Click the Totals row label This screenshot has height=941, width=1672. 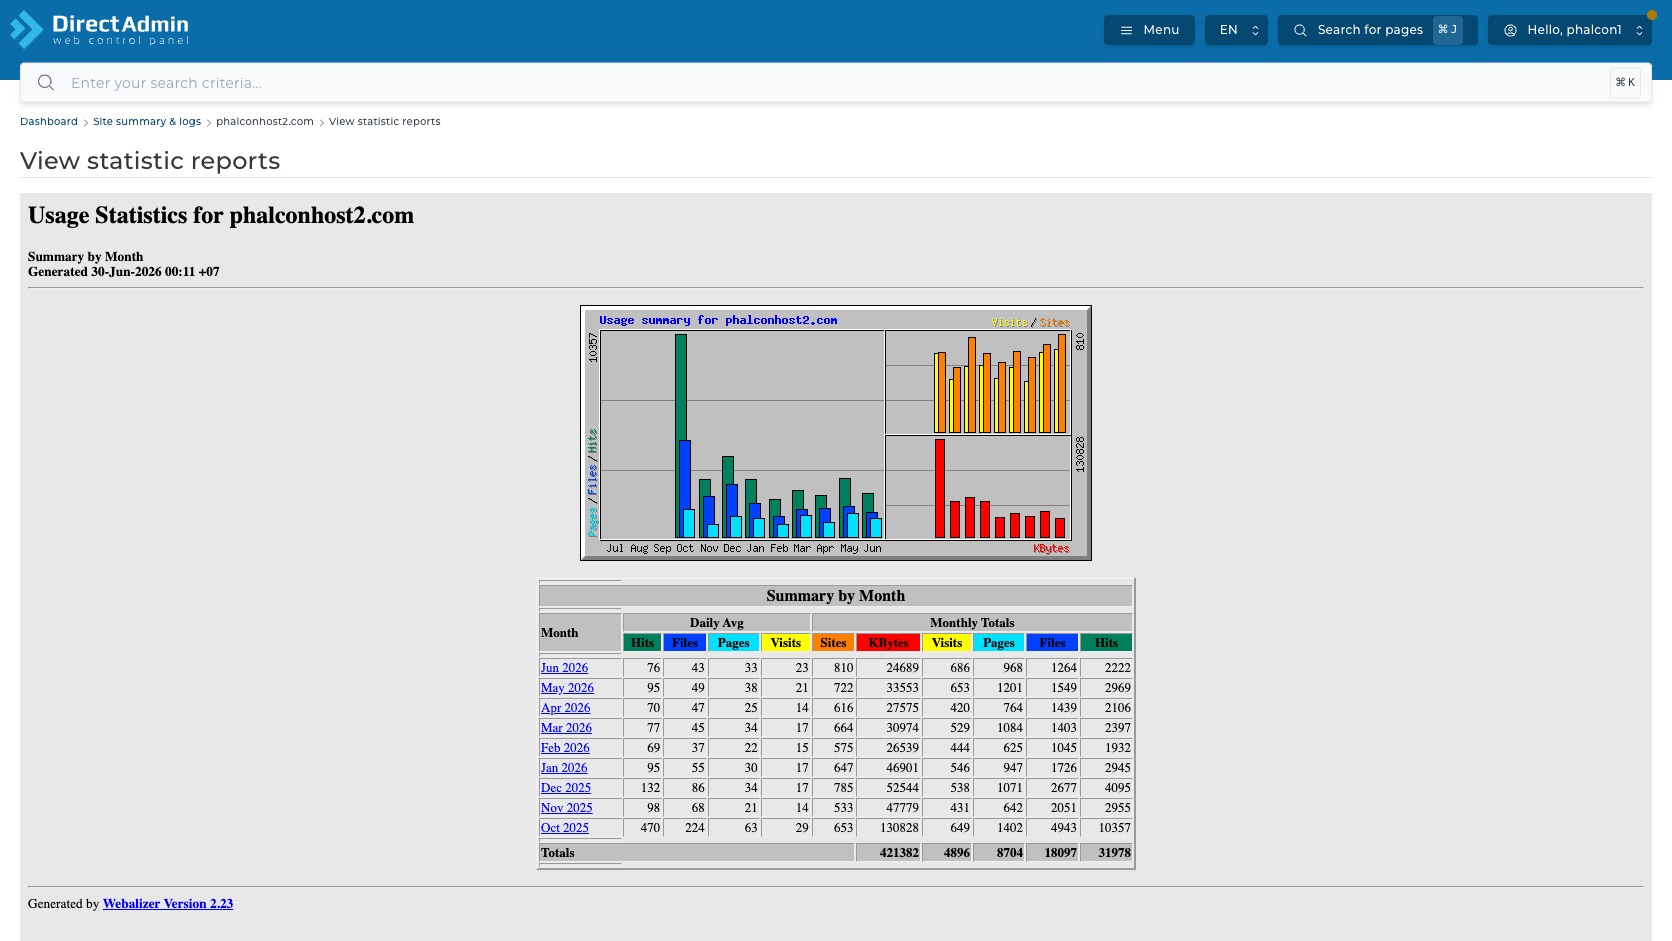click(x=558, y=853)
